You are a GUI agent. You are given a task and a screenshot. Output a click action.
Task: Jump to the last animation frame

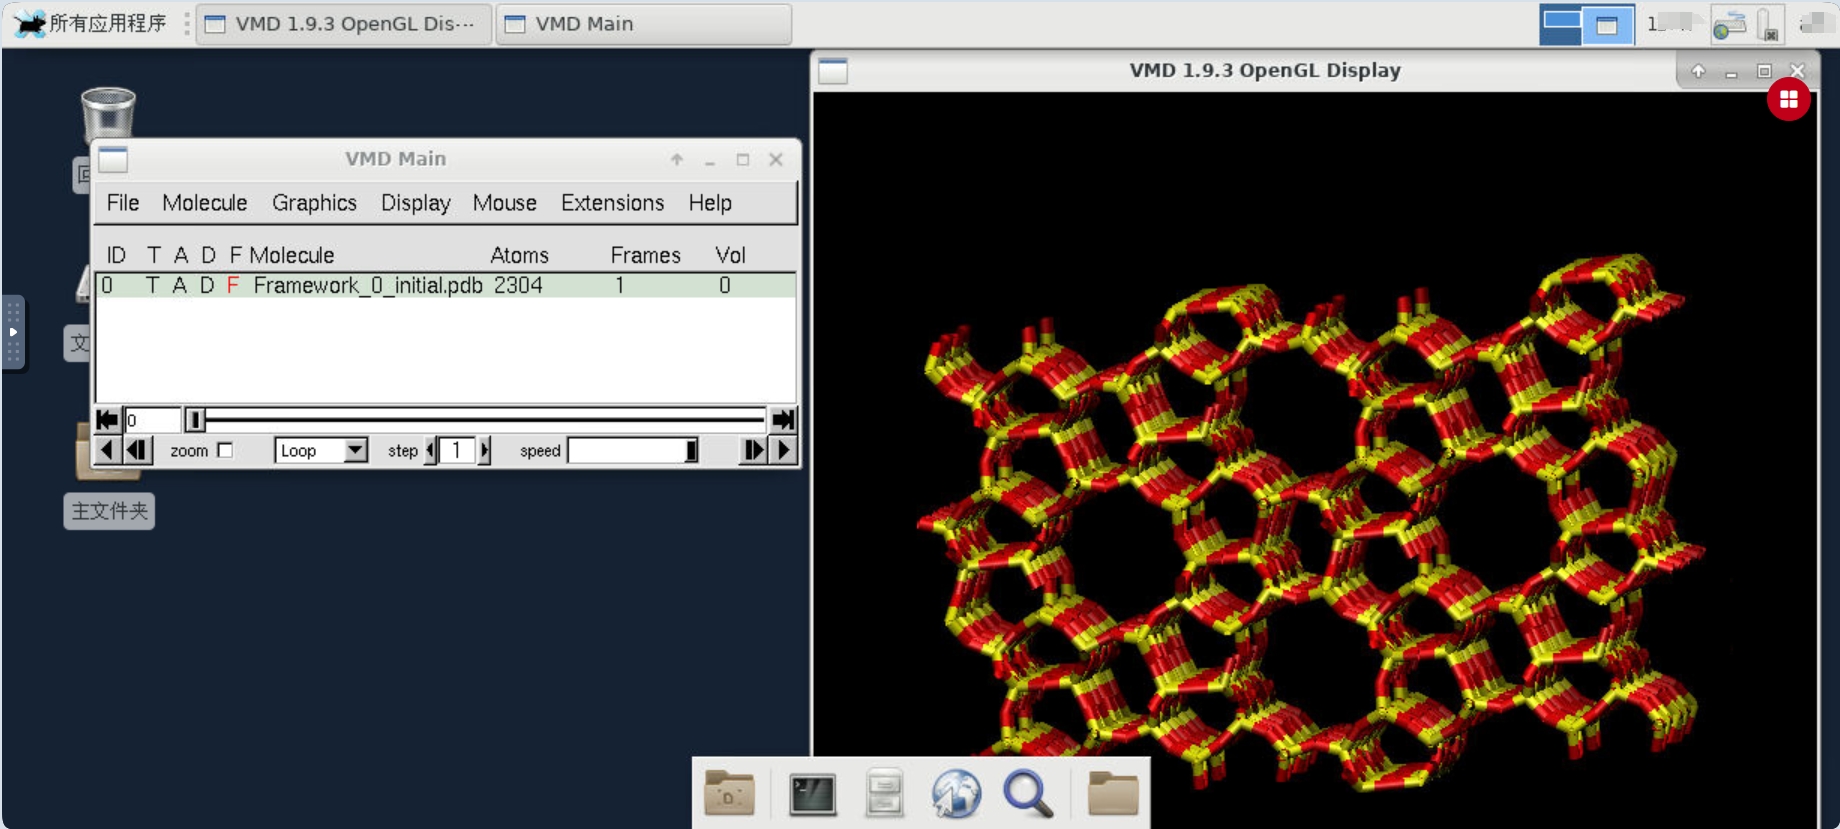tap(783, 420)
